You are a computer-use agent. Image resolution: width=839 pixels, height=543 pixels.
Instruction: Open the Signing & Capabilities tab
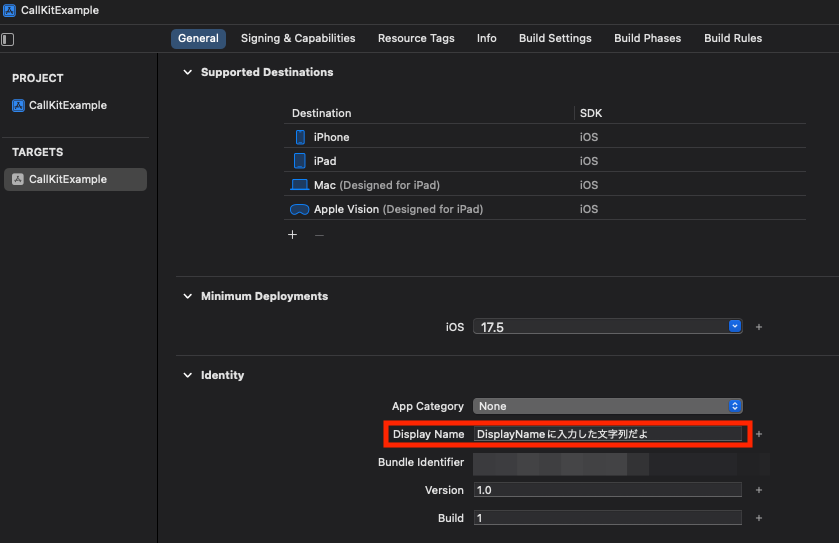pyautogui.click(x=298, y=38)
